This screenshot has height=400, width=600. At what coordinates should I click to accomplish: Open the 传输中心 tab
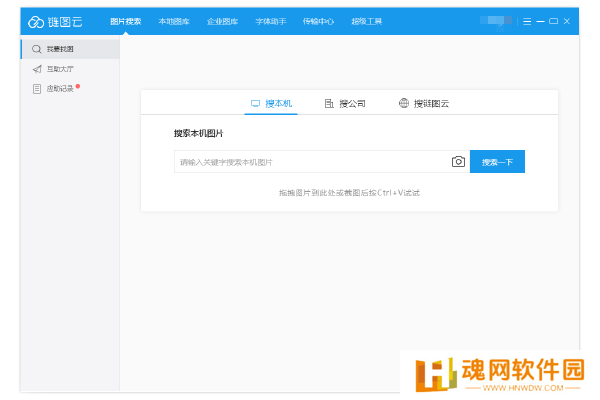click(x=318, y=21)
